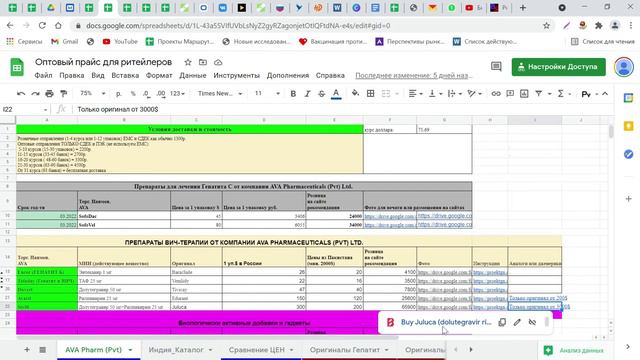
Task: Open the 123 number format dropdown
Action: coord(177,94)
